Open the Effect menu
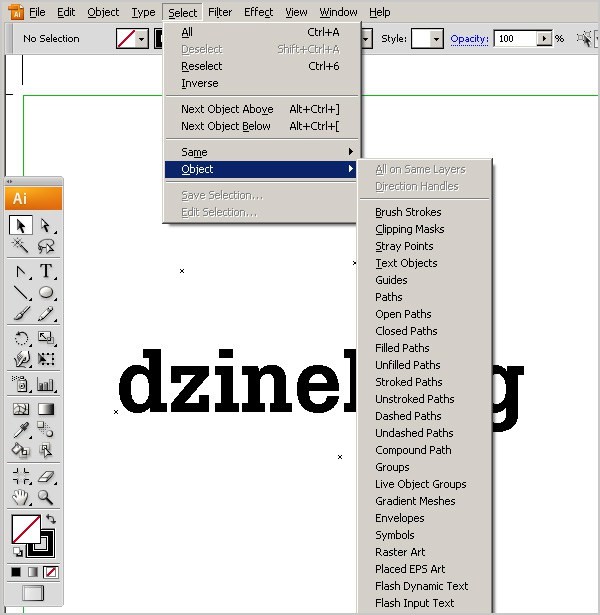Viewport: 600px width, 615px height. tap(258, 13)
